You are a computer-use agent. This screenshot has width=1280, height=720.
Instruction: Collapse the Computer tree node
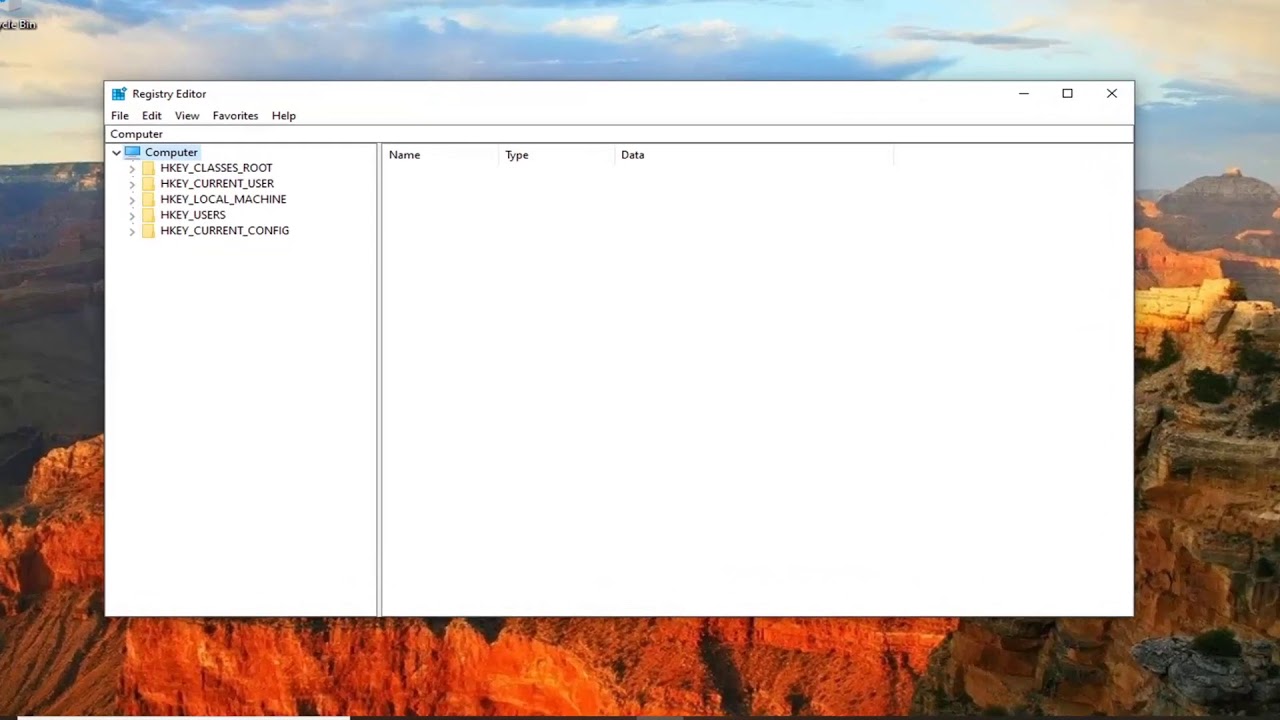[x=116, y=153]
